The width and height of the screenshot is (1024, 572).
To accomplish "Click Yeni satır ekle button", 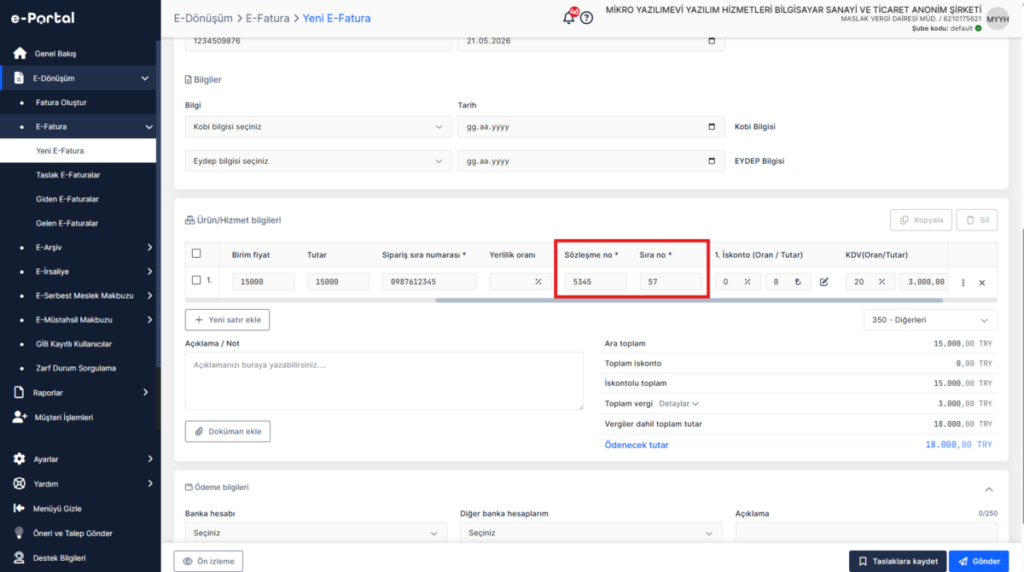I will (227, 320).
